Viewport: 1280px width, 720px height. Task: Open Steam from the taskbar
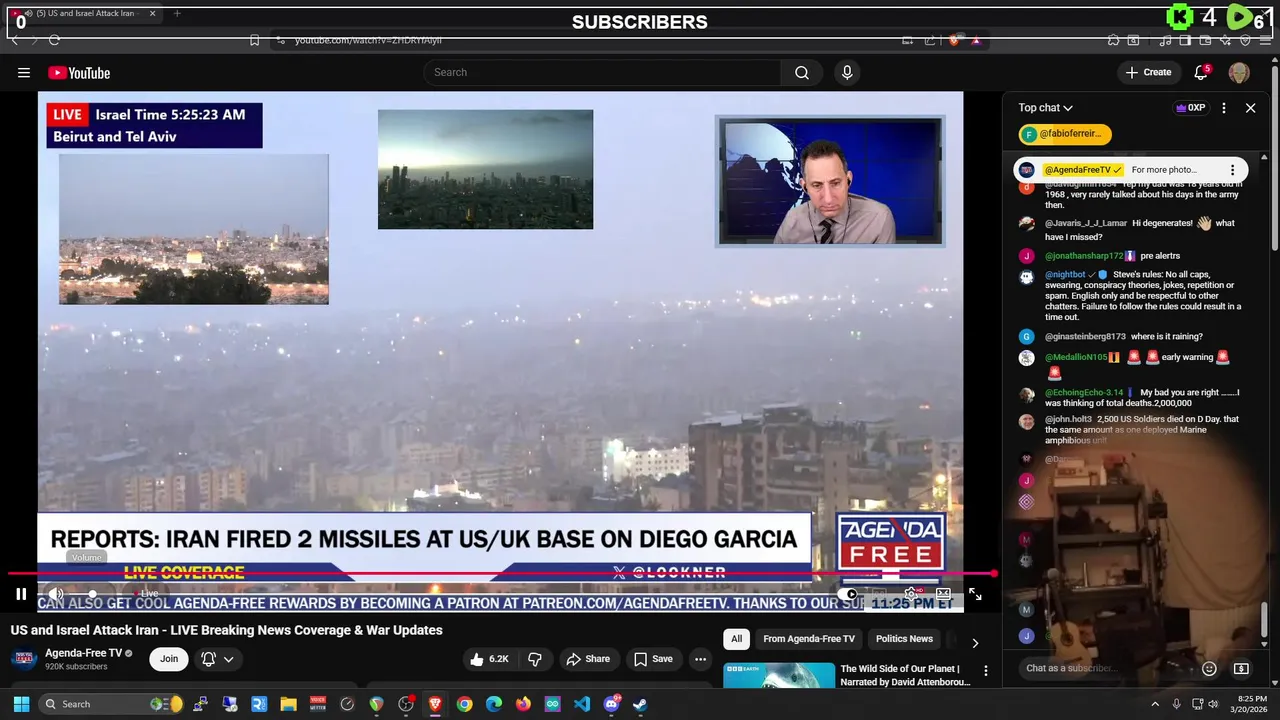click(640, 704)
